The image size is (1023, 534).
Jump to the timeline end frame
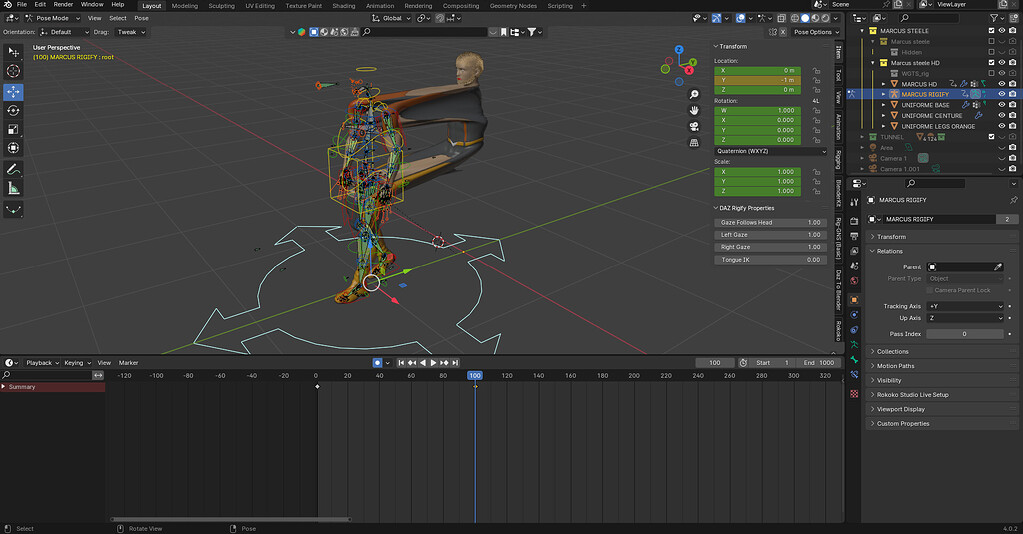click(455, 362)
